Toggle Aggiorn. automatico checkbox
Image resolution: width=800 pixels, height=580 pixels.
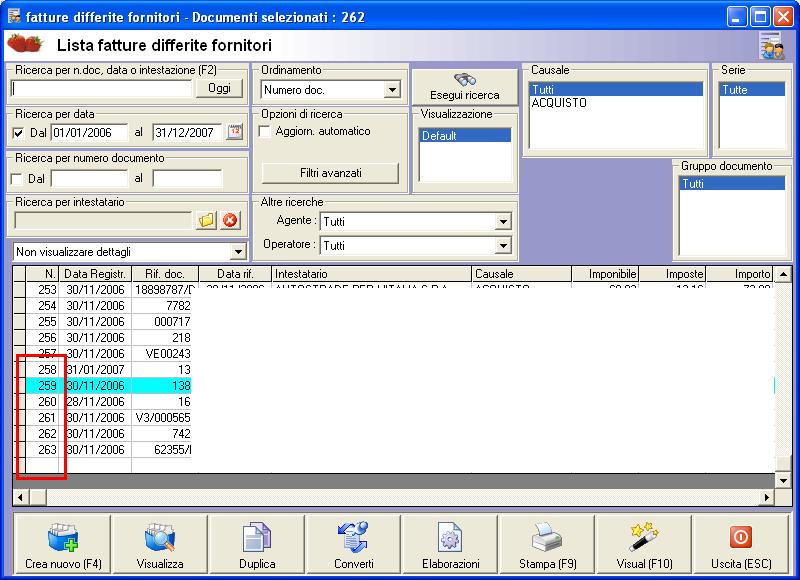tap(265, 131)
